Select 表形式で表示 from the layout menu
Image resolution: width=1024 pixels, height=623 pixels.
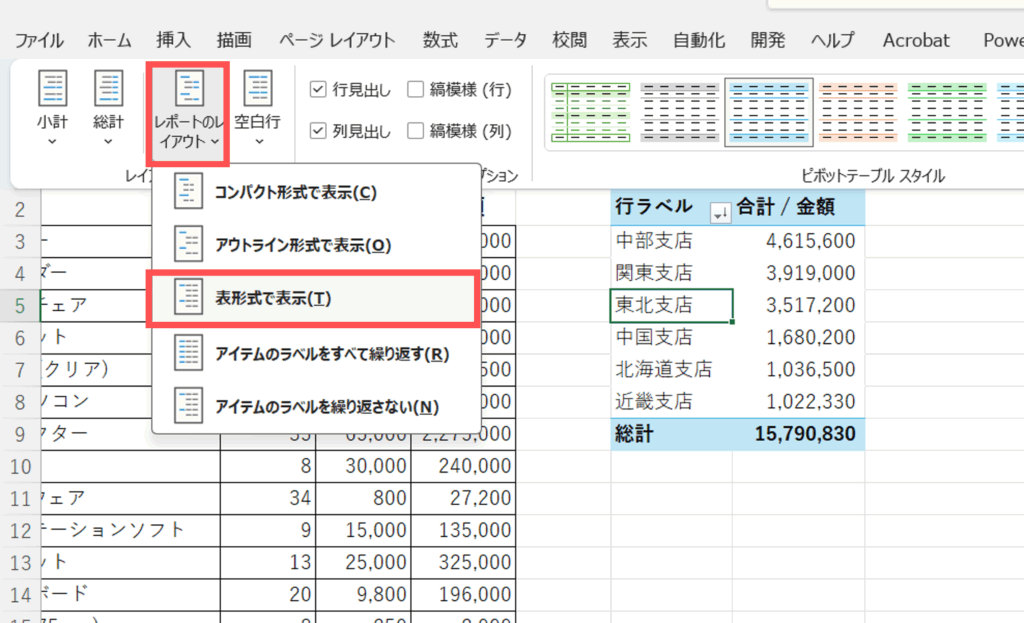[274, 299]
